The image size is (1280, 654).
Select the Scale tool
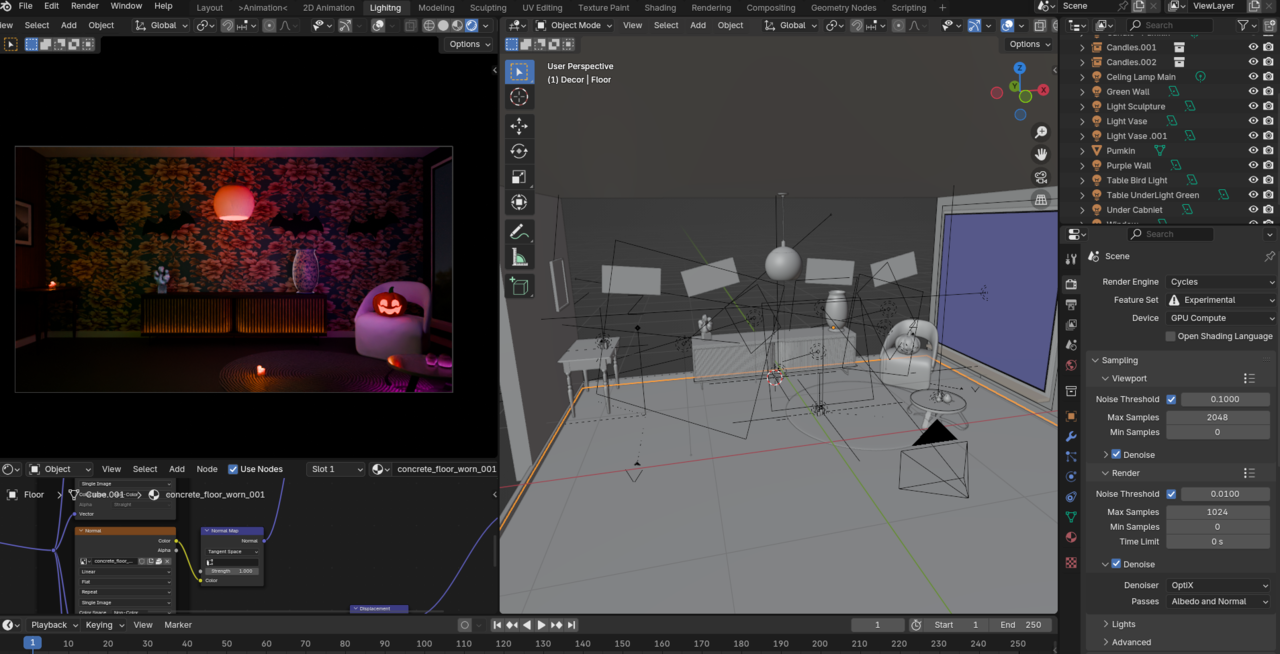[x=519, y=177]
